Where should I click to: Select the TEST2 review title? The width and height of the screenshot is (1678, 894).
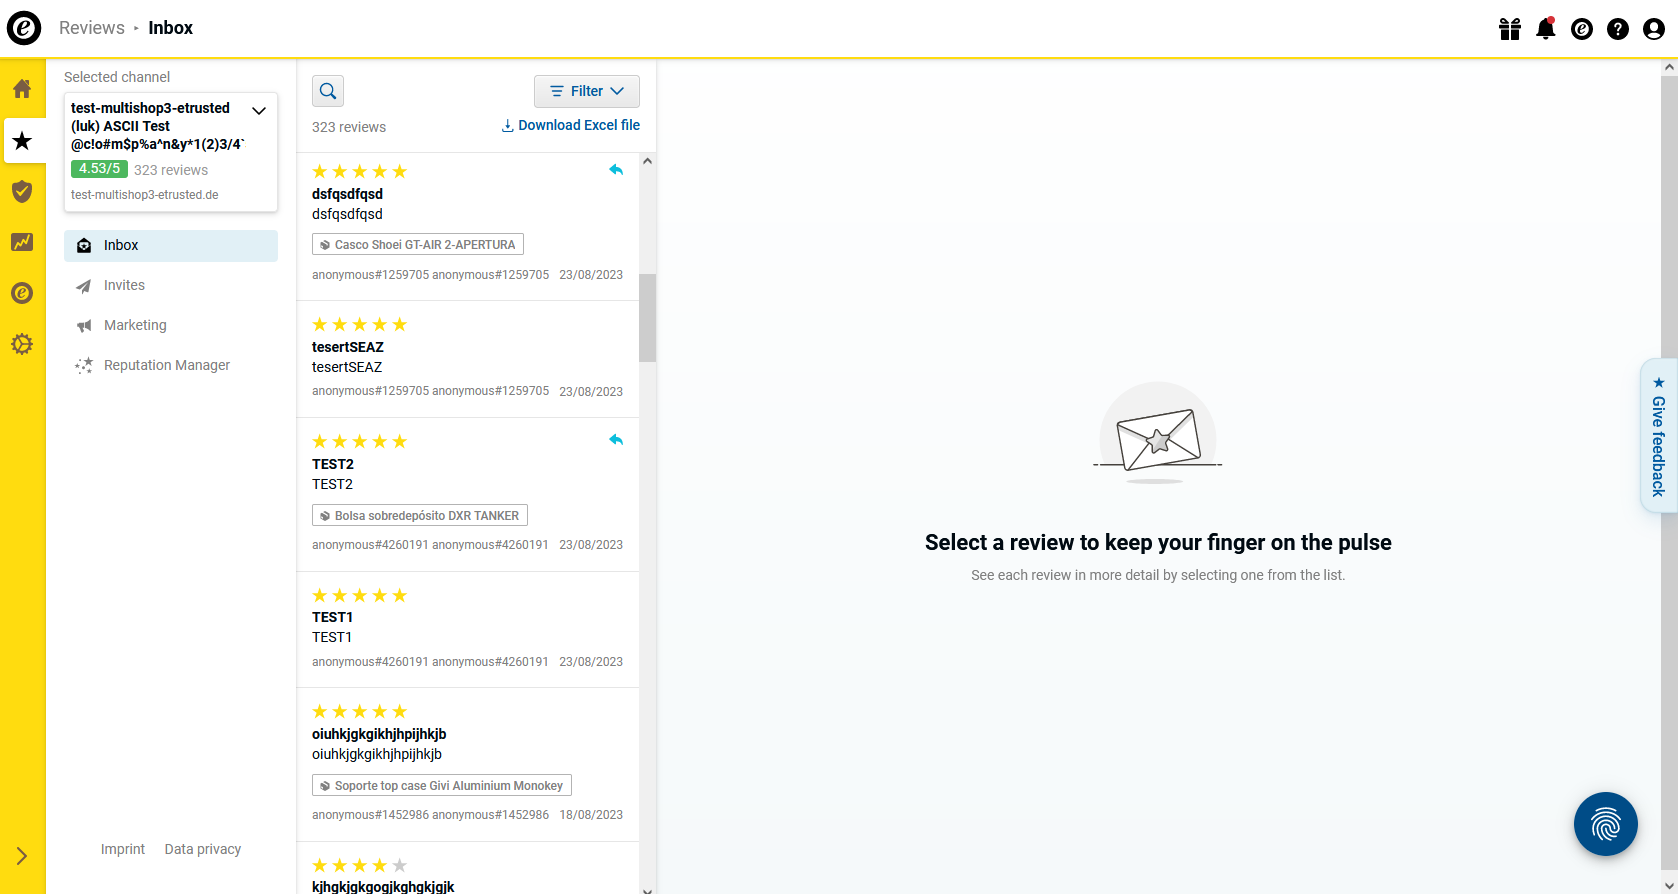[333, 464]
